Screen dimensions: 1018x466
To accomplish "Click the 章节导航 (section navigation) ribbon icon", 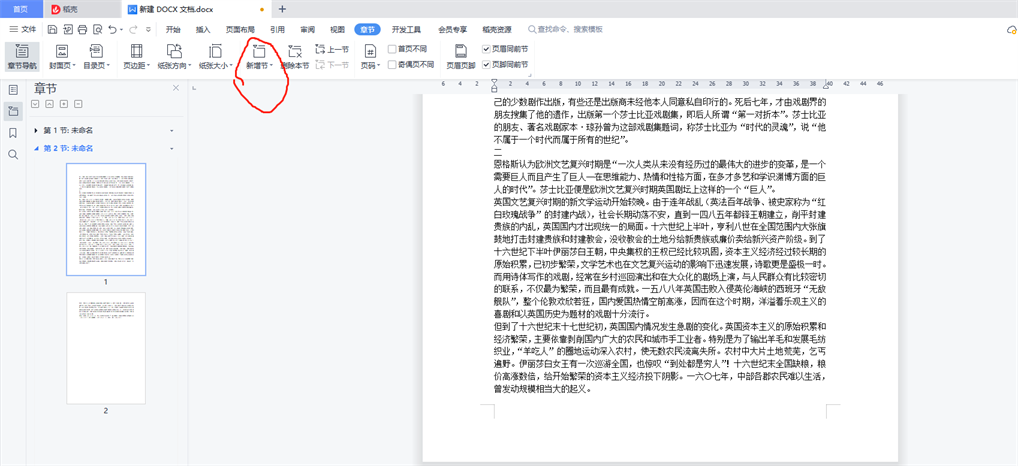I will point(21,56).
